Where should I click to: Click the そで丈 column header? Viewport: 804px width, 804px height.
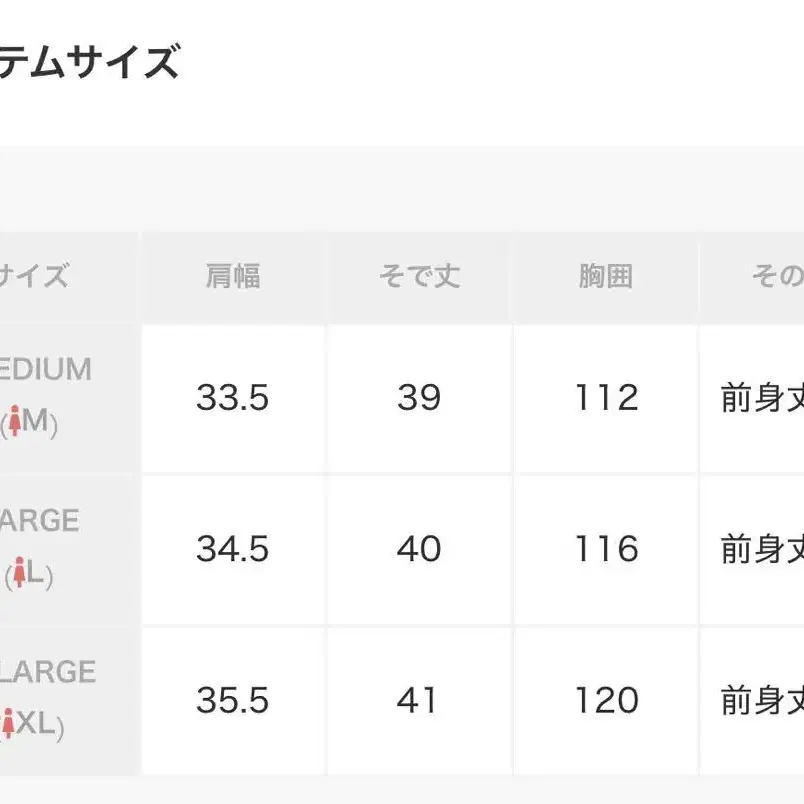pos(419,276)
